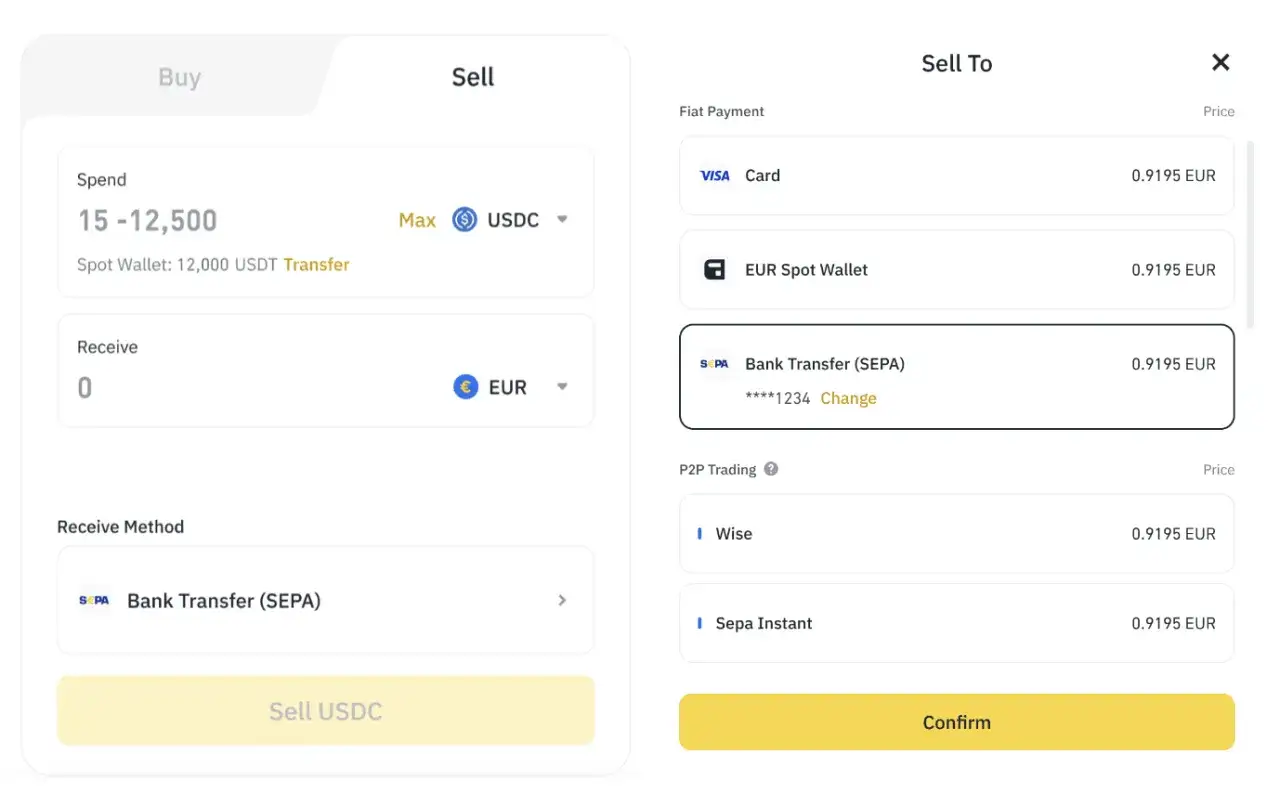Close the Sell To panel

(1220, 63)
